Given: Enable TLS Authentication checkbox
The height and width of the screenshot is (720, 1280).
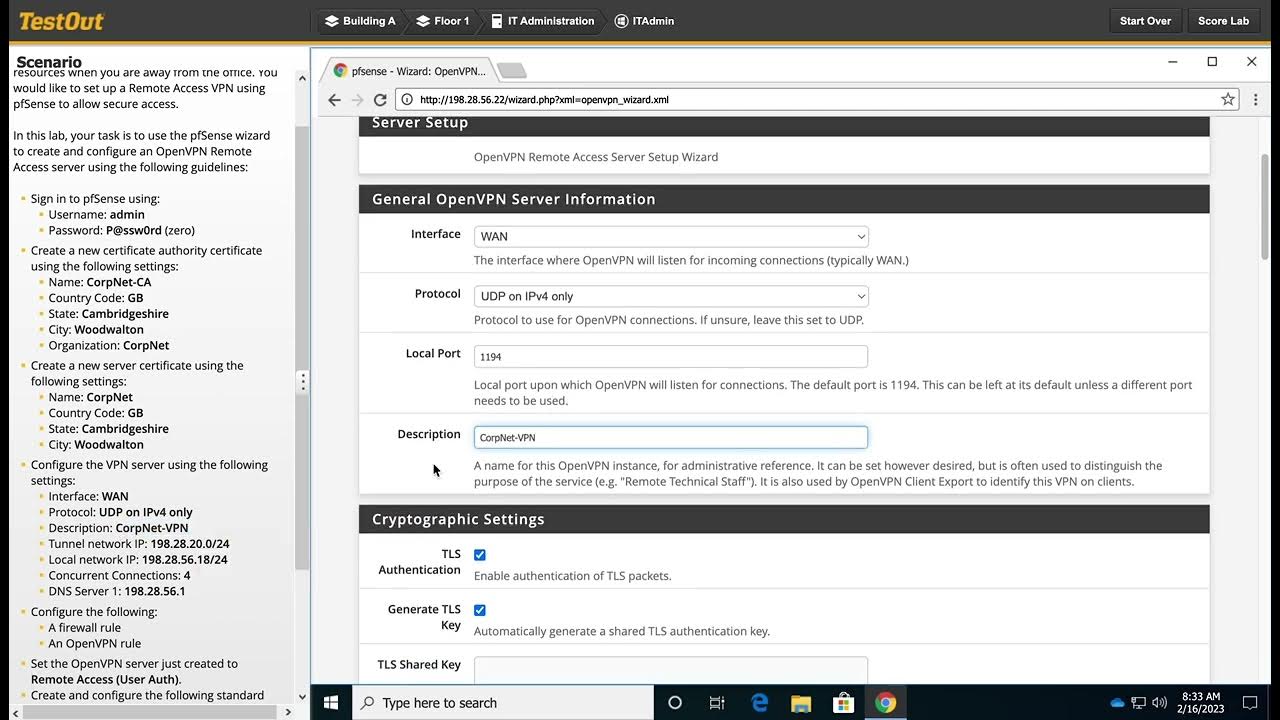Looking at the screenshot, I should click(480, 555).
